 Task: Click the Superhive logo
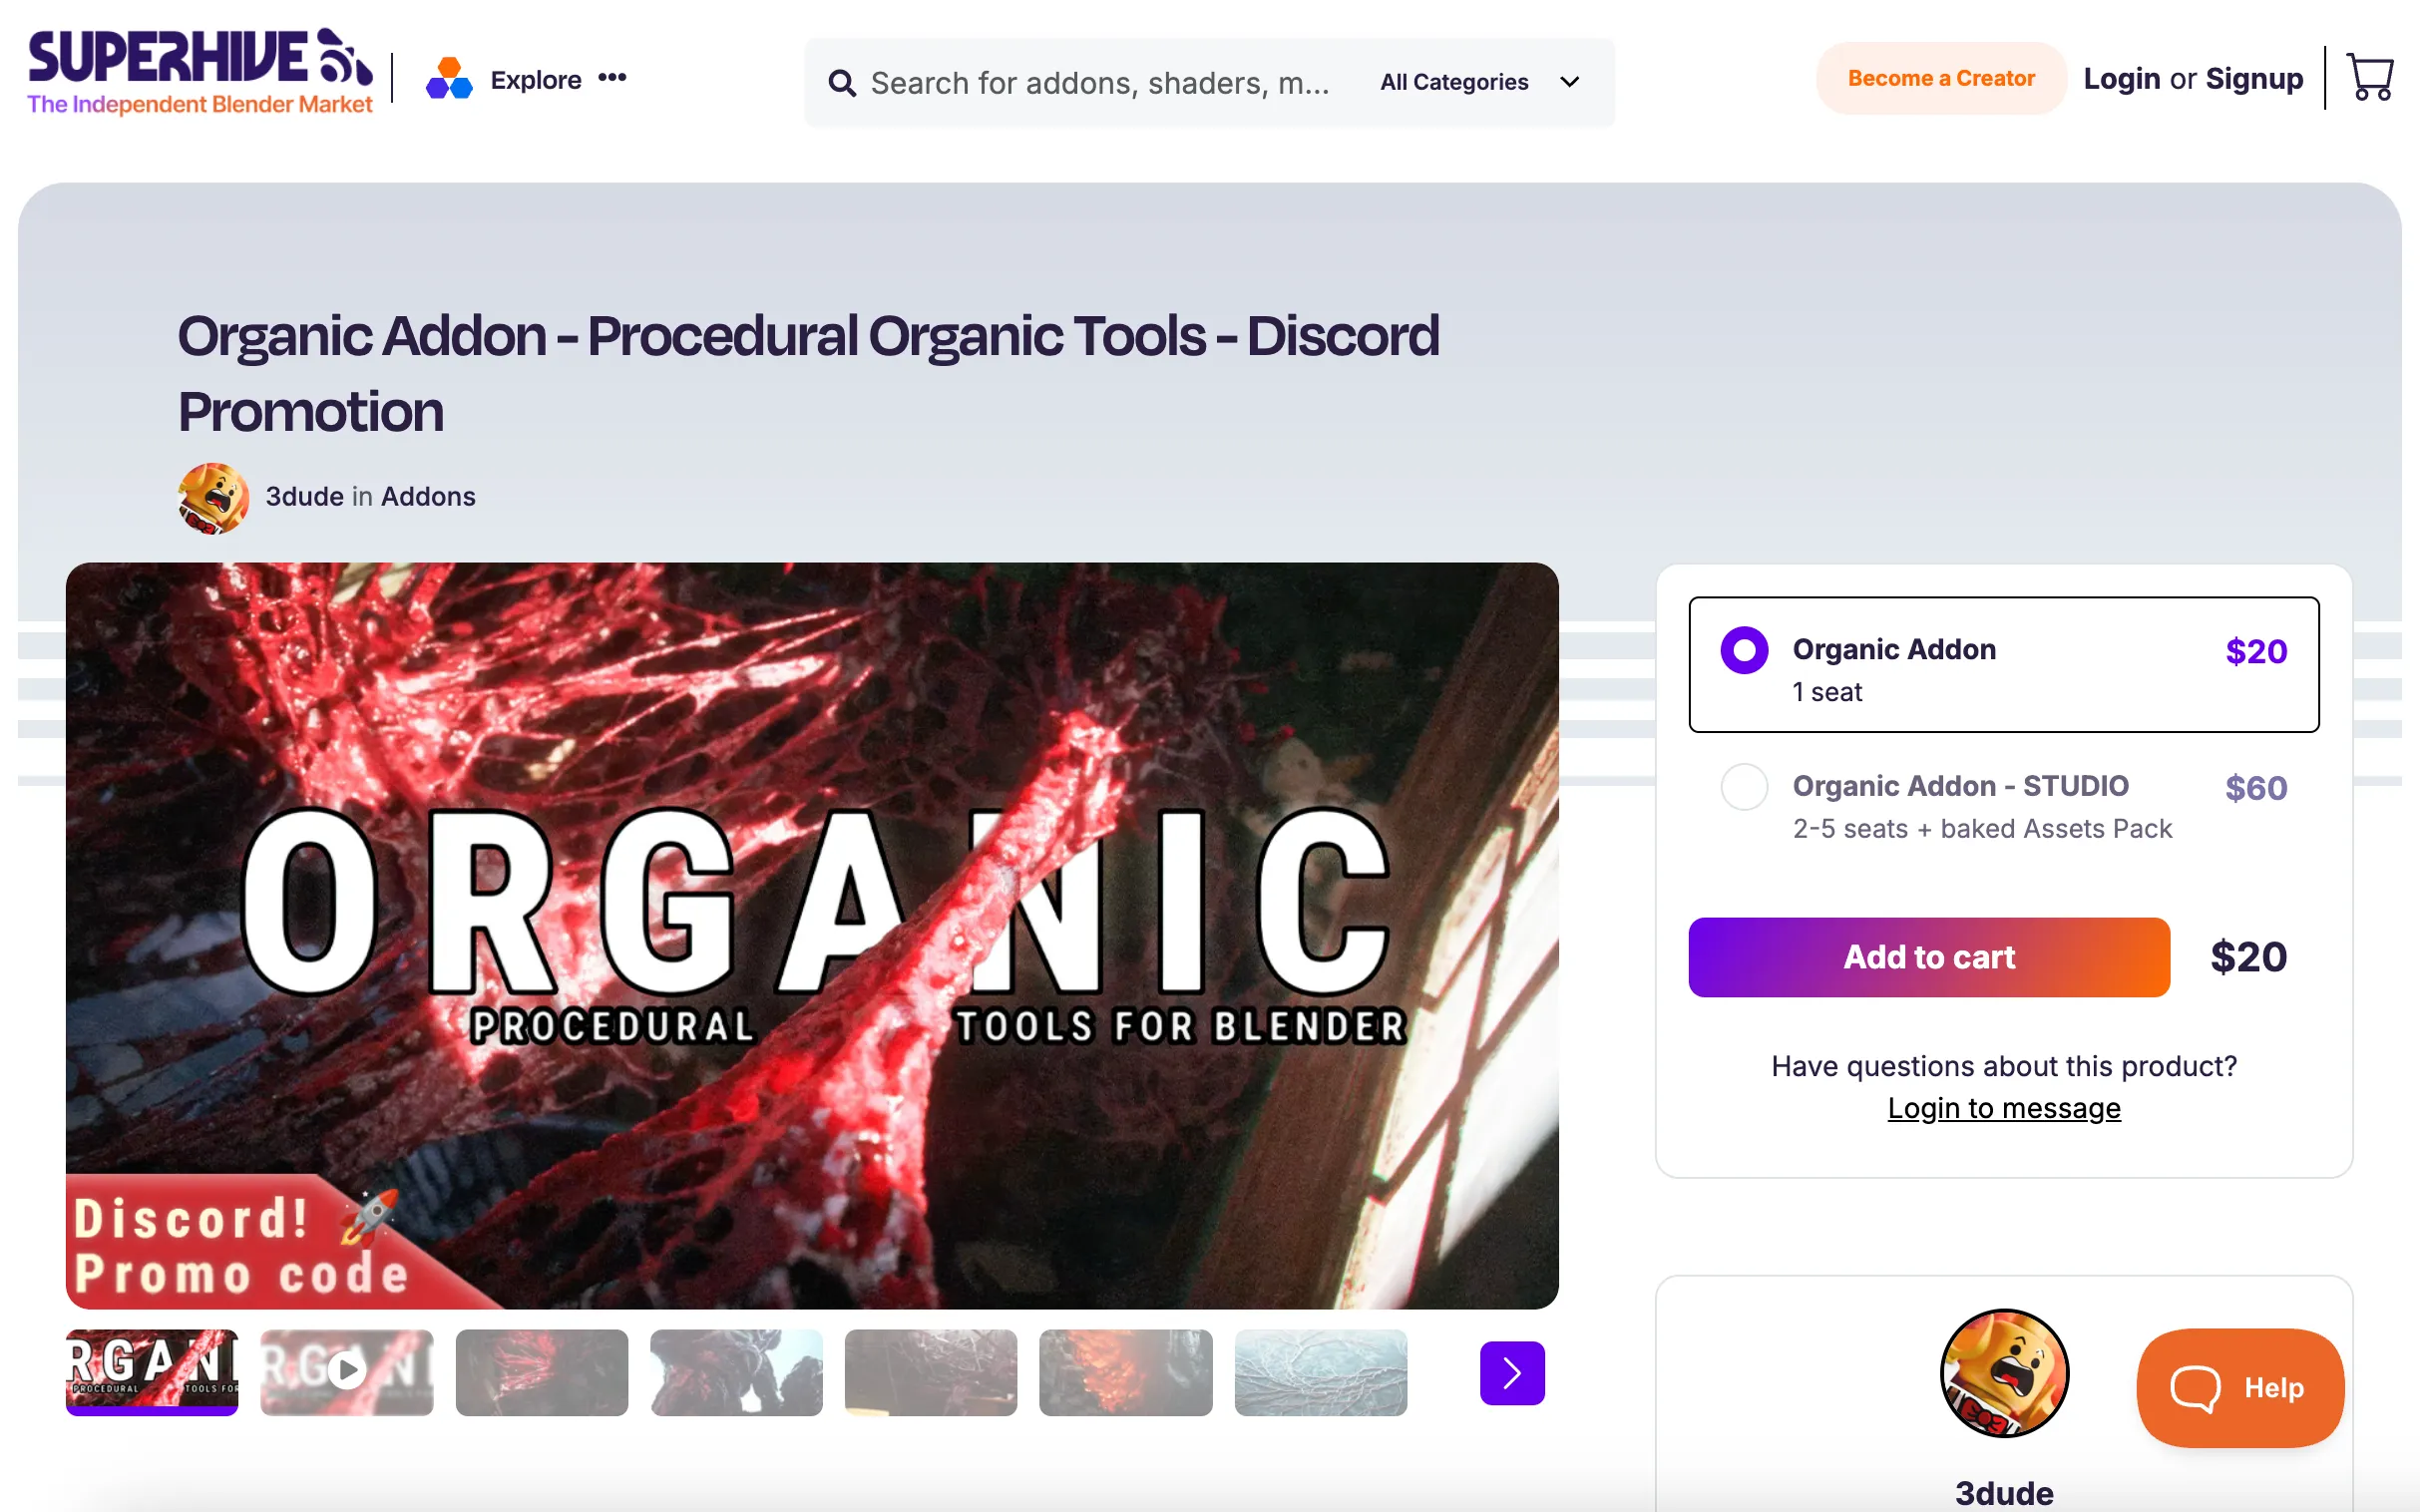click(200, 72)
